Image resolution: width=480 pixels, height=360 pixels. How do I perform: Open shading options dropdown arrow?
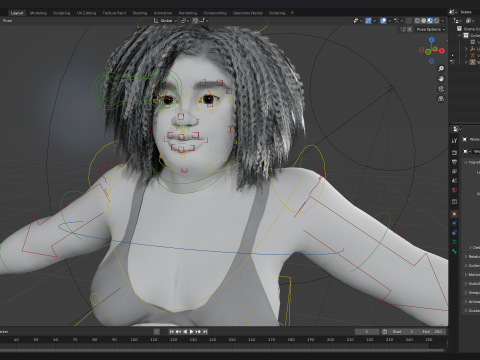coord(443,21)
